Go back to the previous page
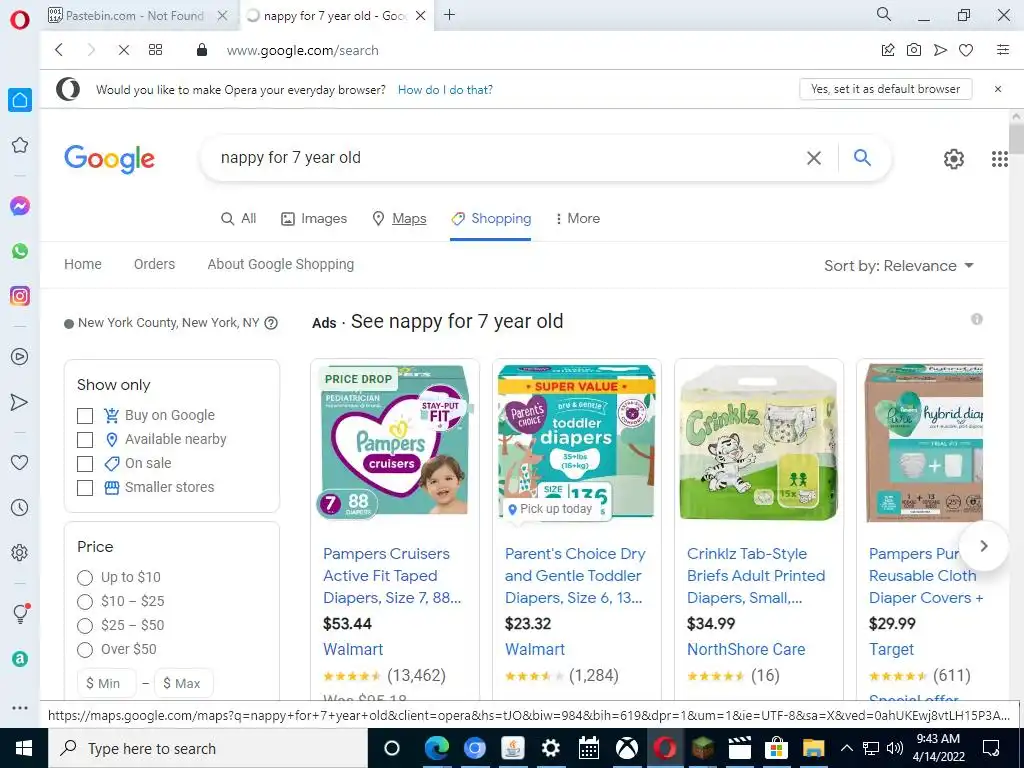The height and width of the screenshot is (768, 1024). tap(59, 50)
